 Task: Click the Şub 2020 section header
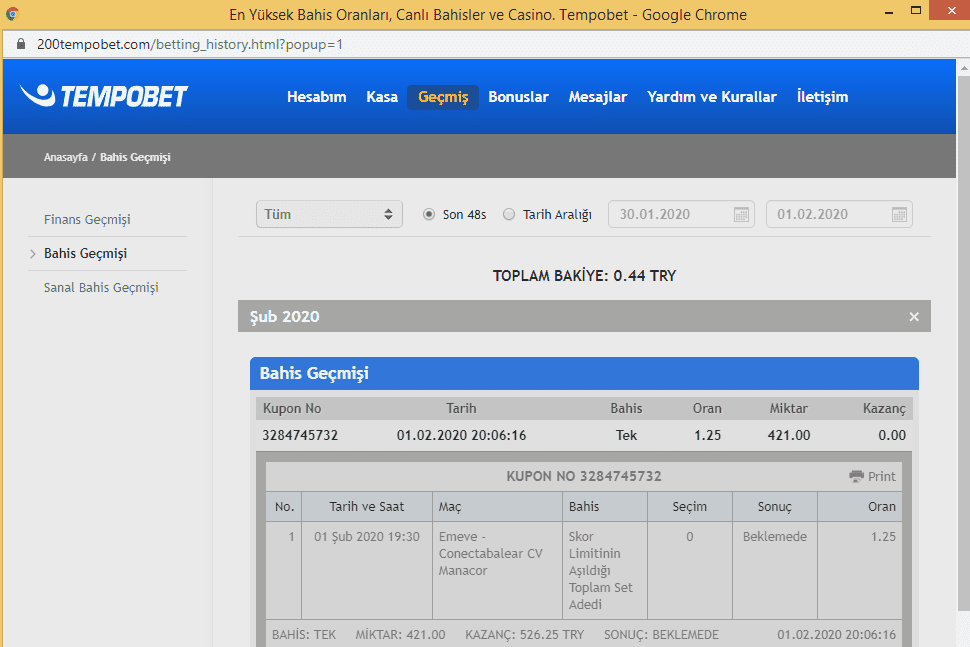coord(584,317)
